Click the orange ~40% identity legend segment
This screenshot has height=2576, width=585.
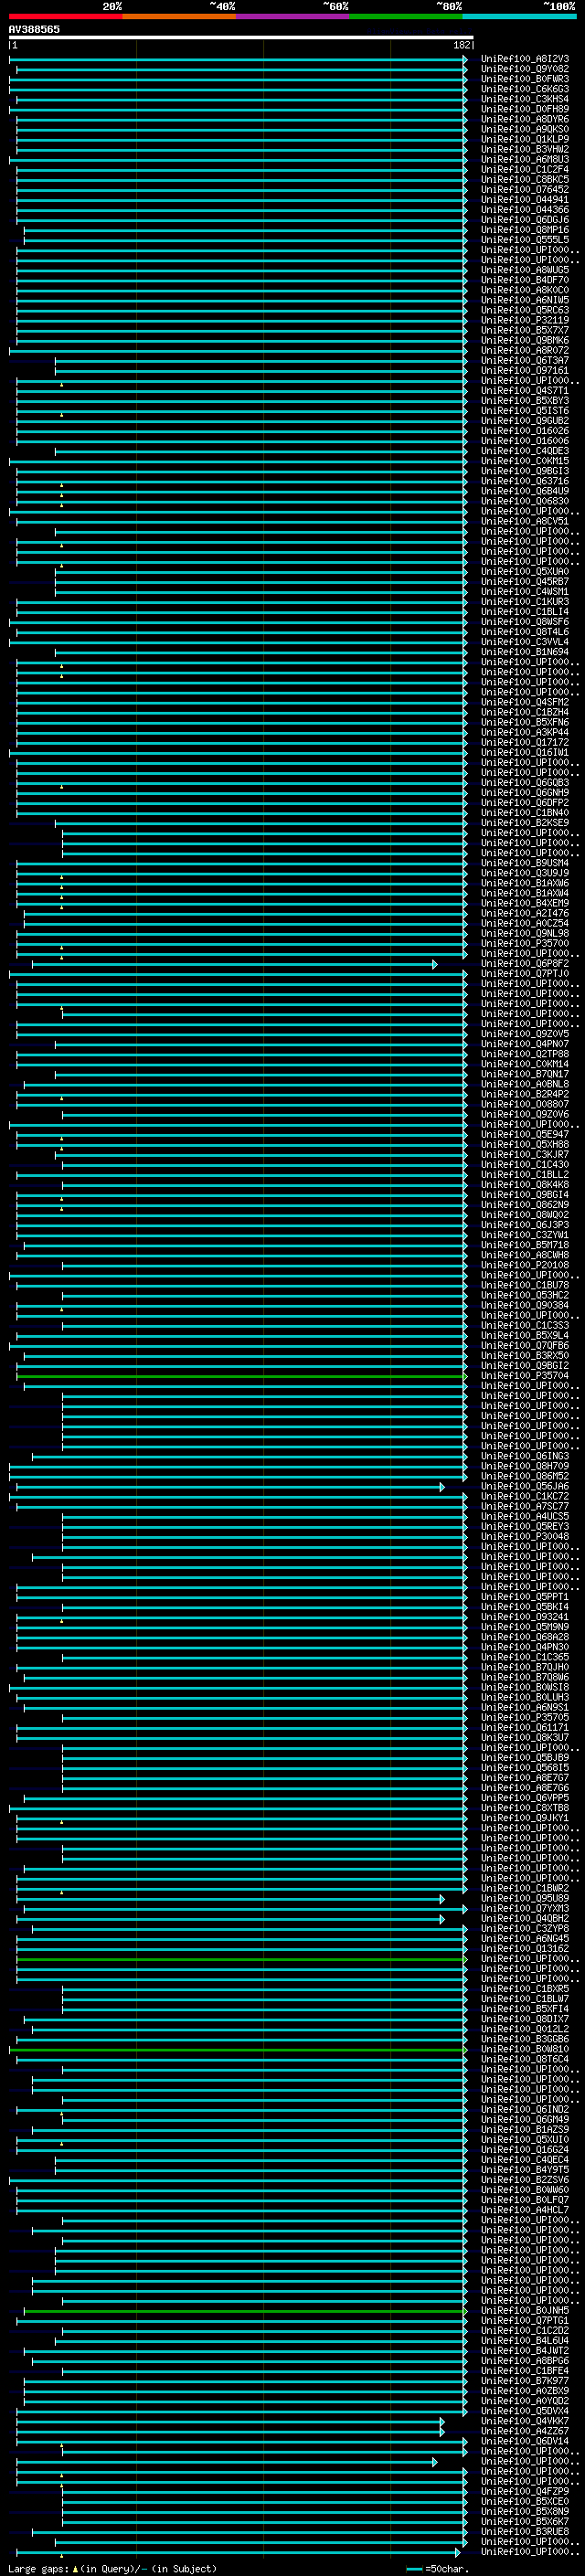[x=180, y=16]
